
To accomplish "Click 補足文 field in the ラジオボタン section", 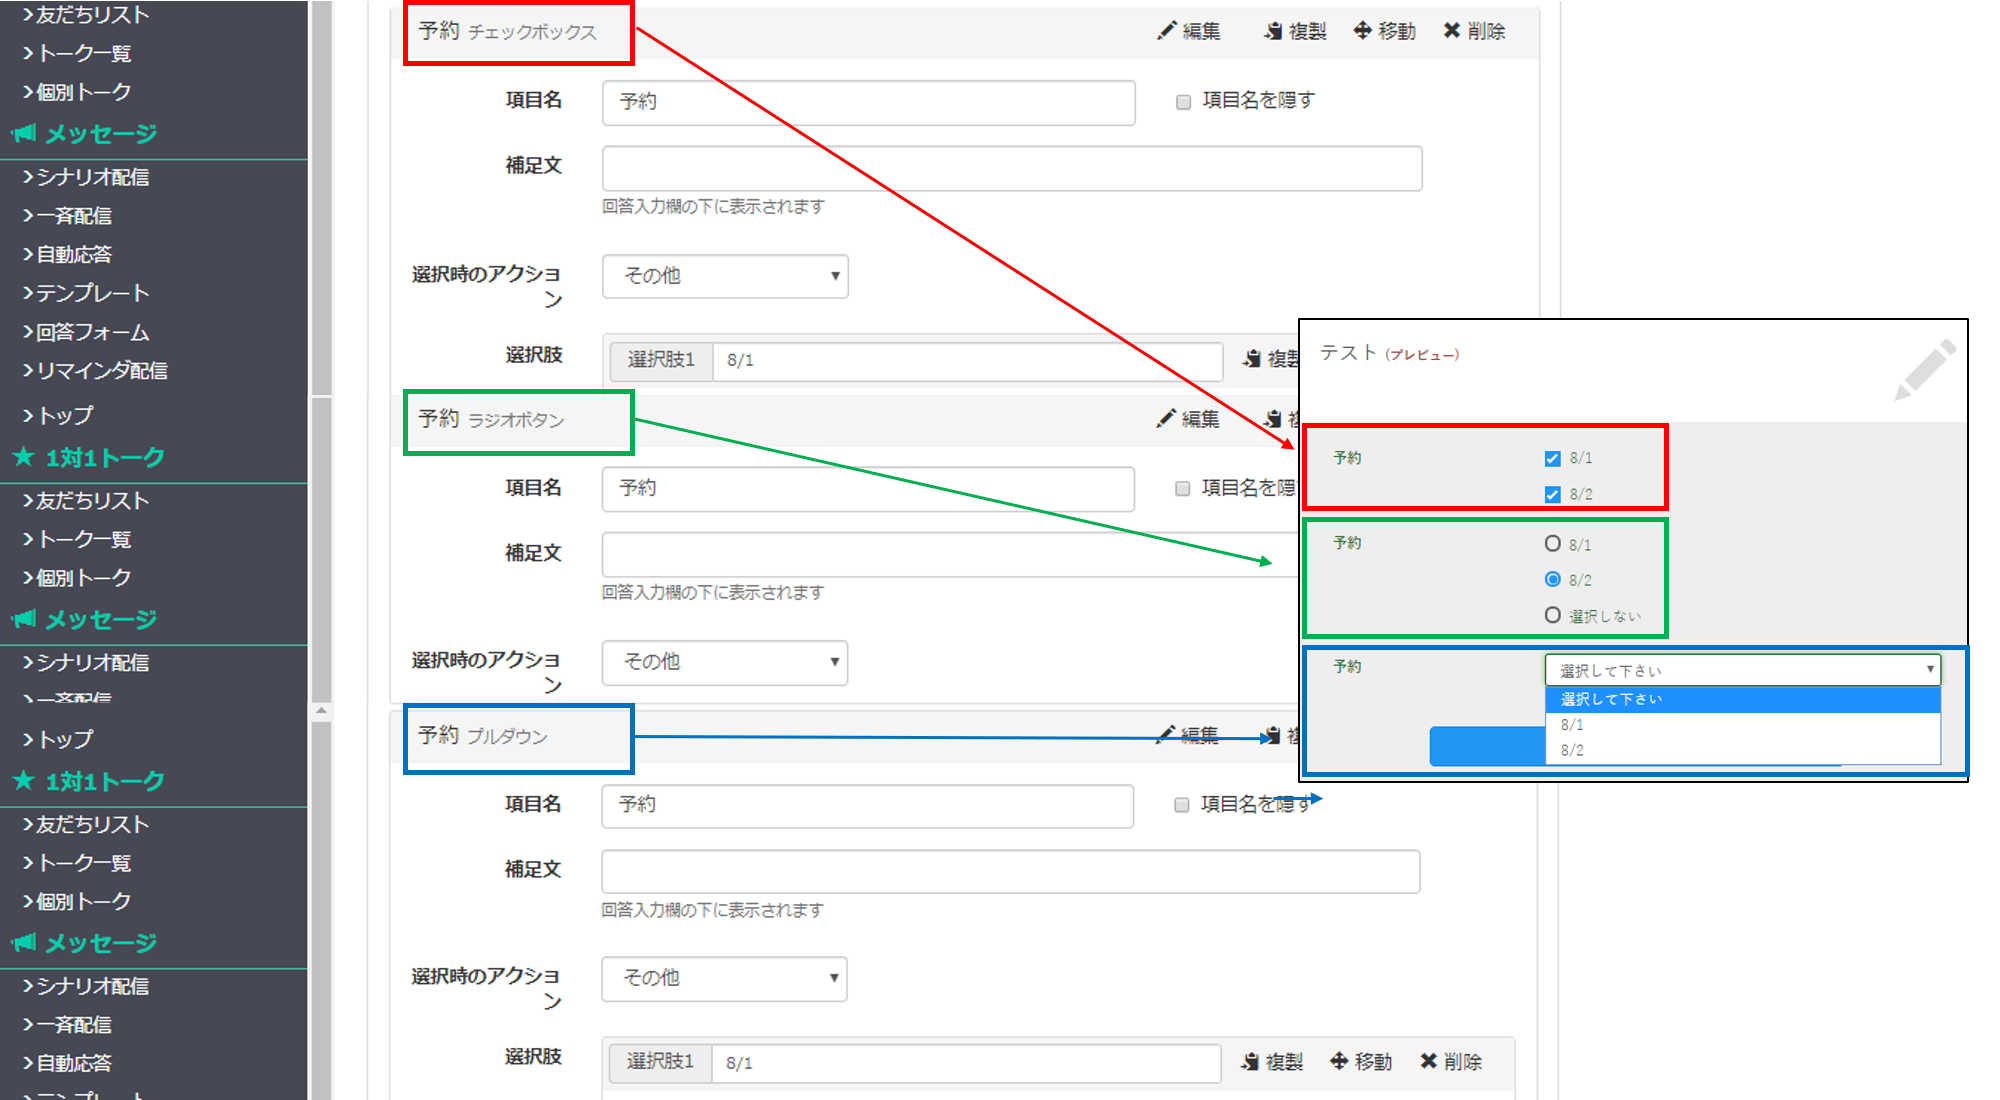I will point(948,554).
